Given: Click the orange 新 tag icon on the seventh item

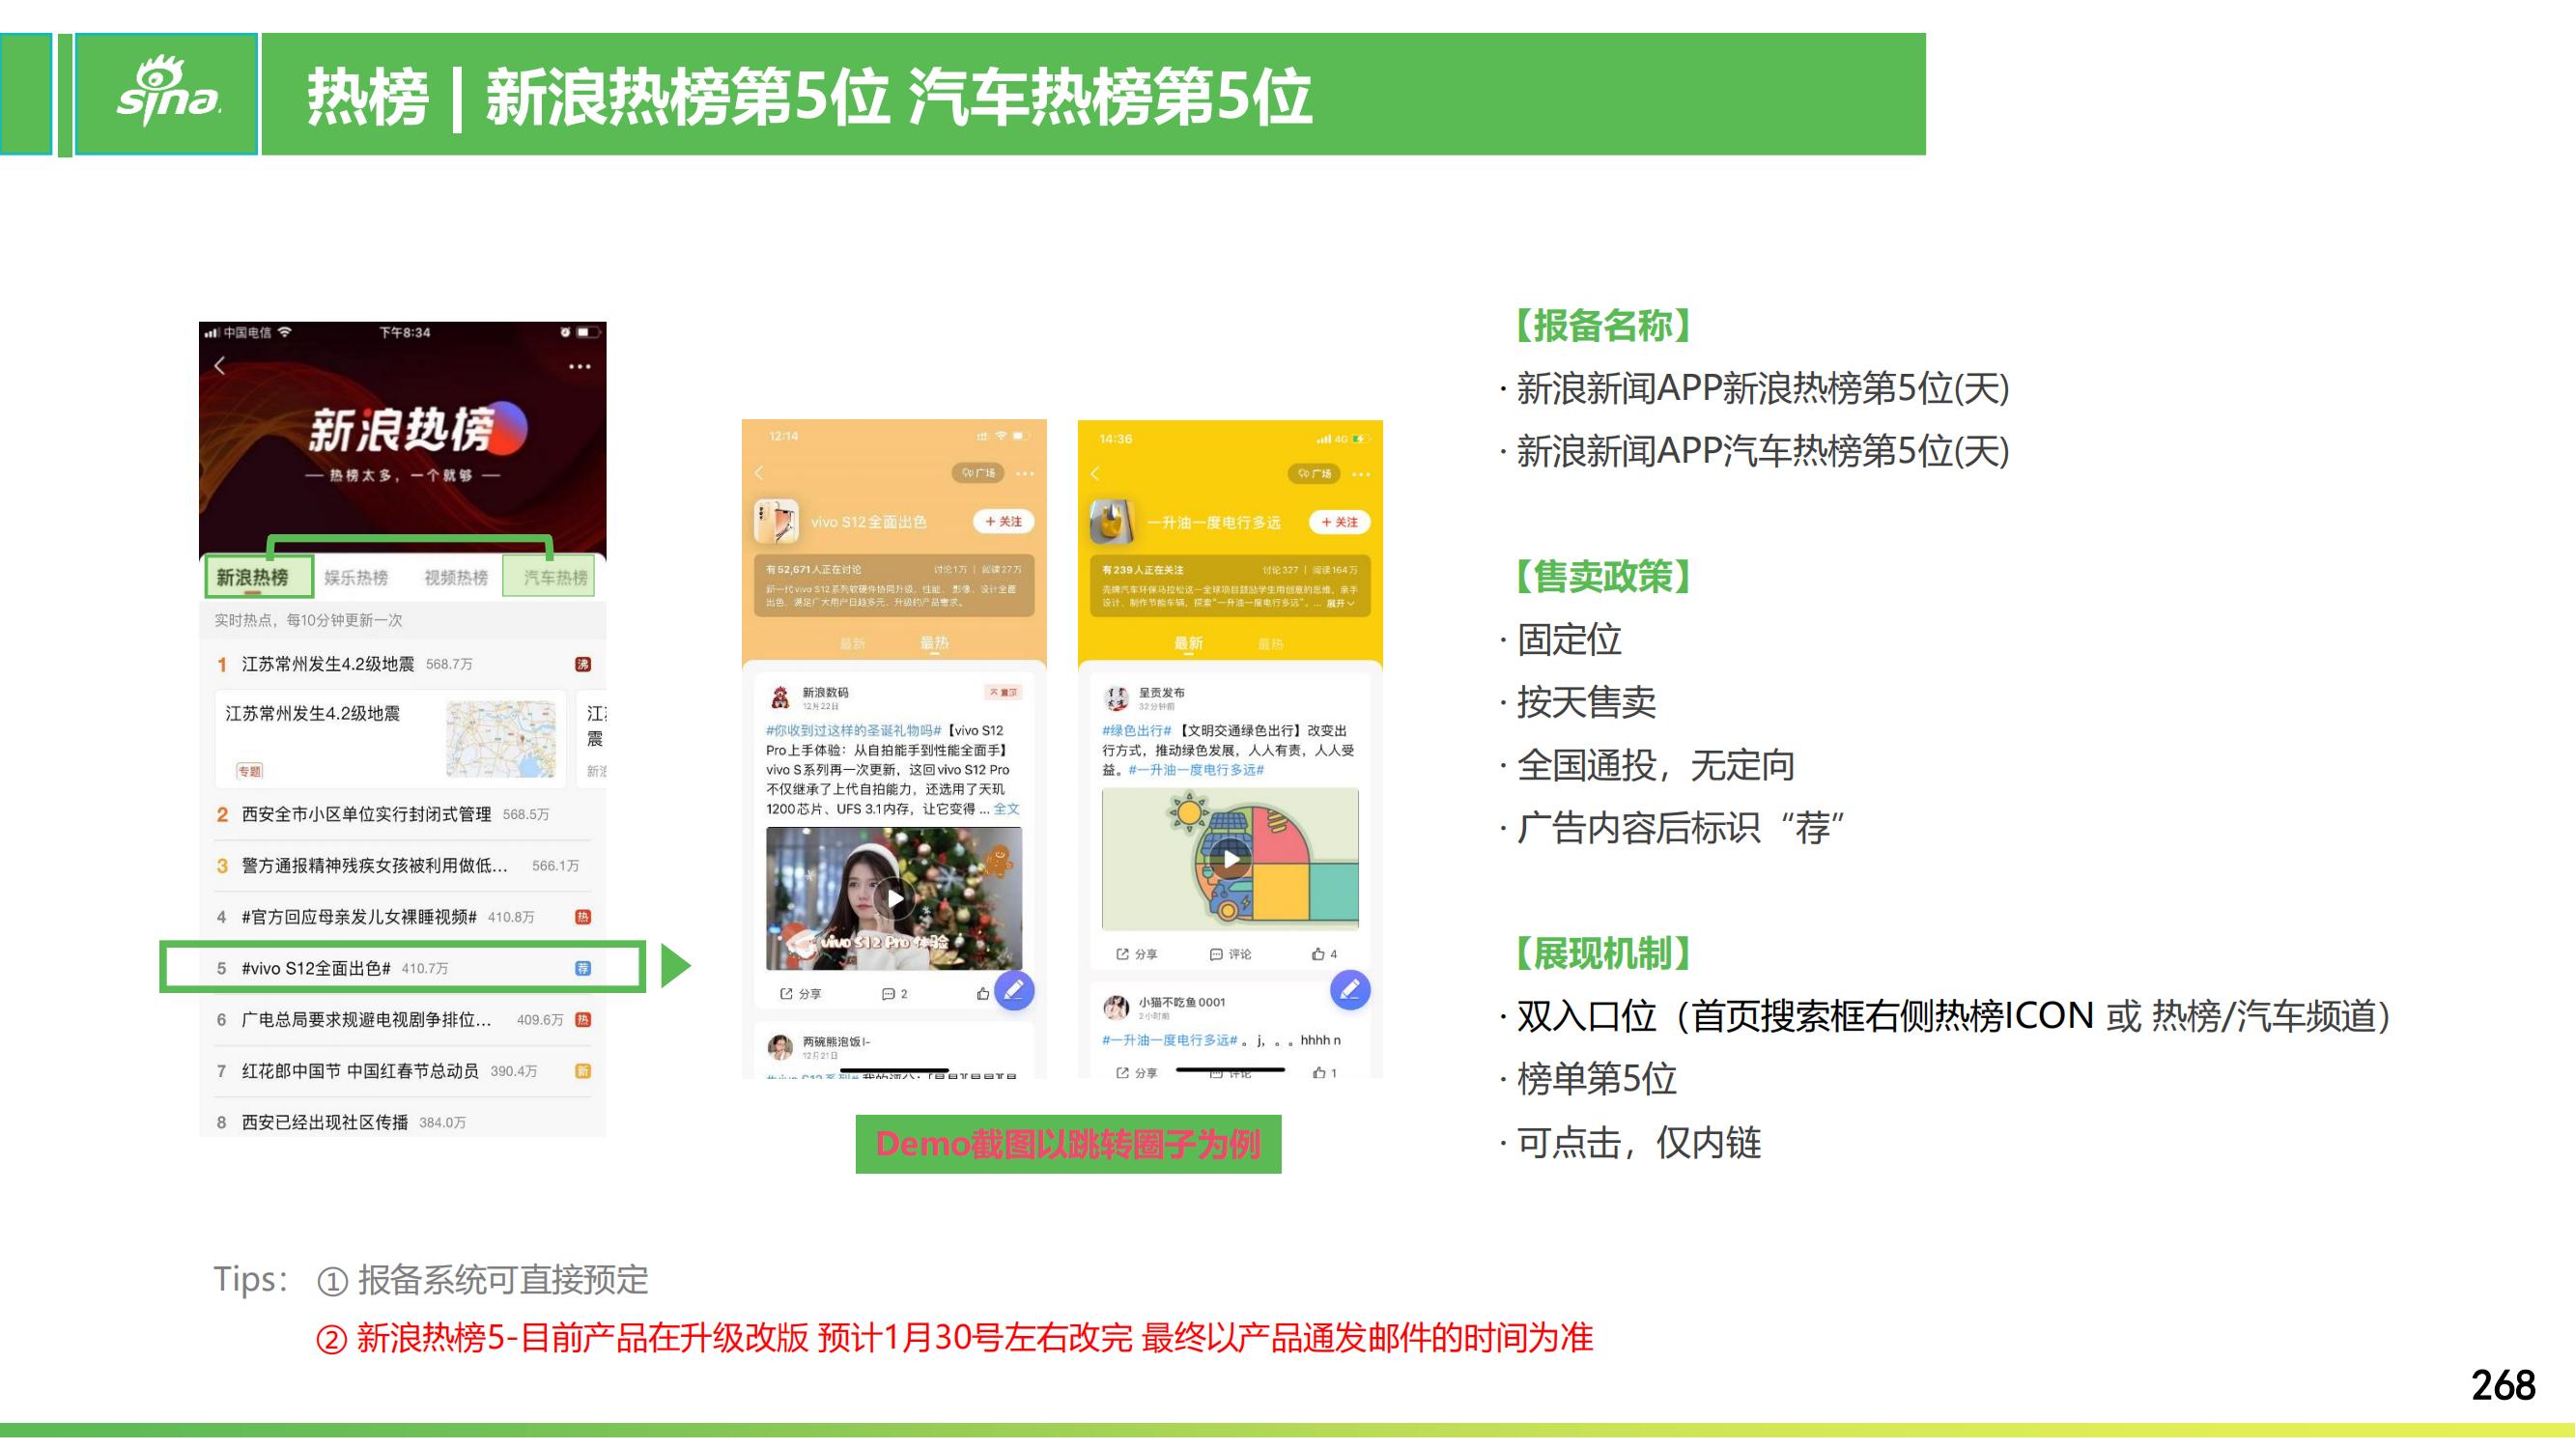Looking at the screenshot, I should tap(583, 1071).
